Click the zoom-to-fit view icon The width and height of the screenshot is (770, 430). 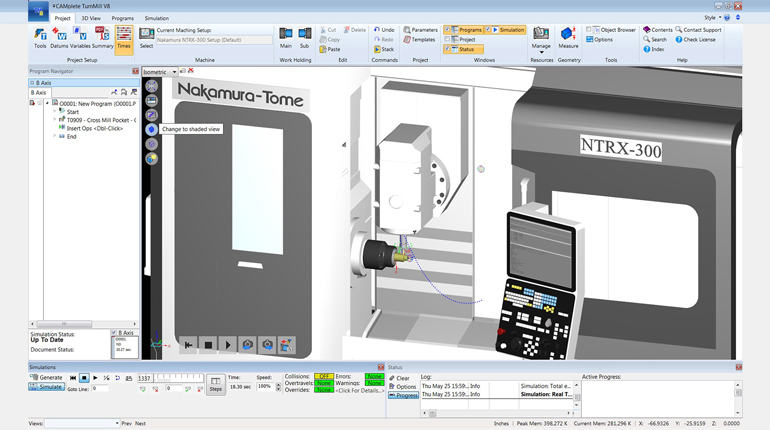[x=152, y=86]
